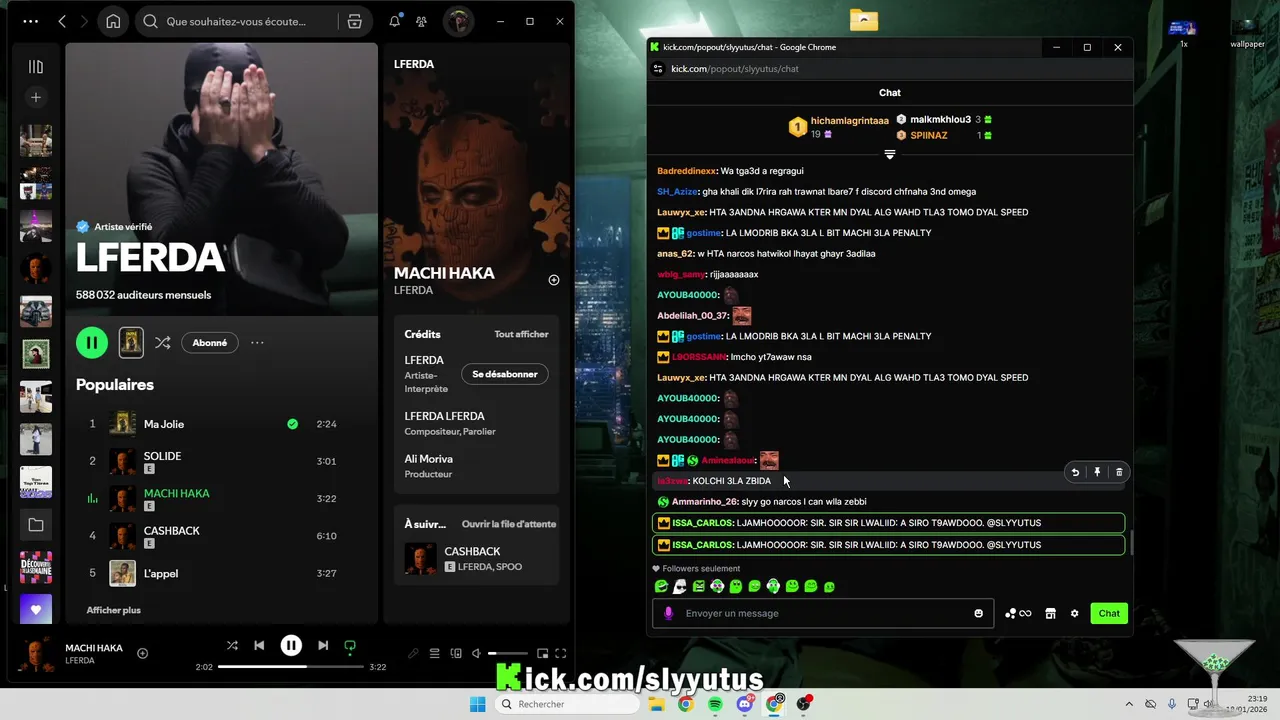The image size is (1280, 720).
Task: Click the purple microphone icon in chat input
Action: pos(668,613)
